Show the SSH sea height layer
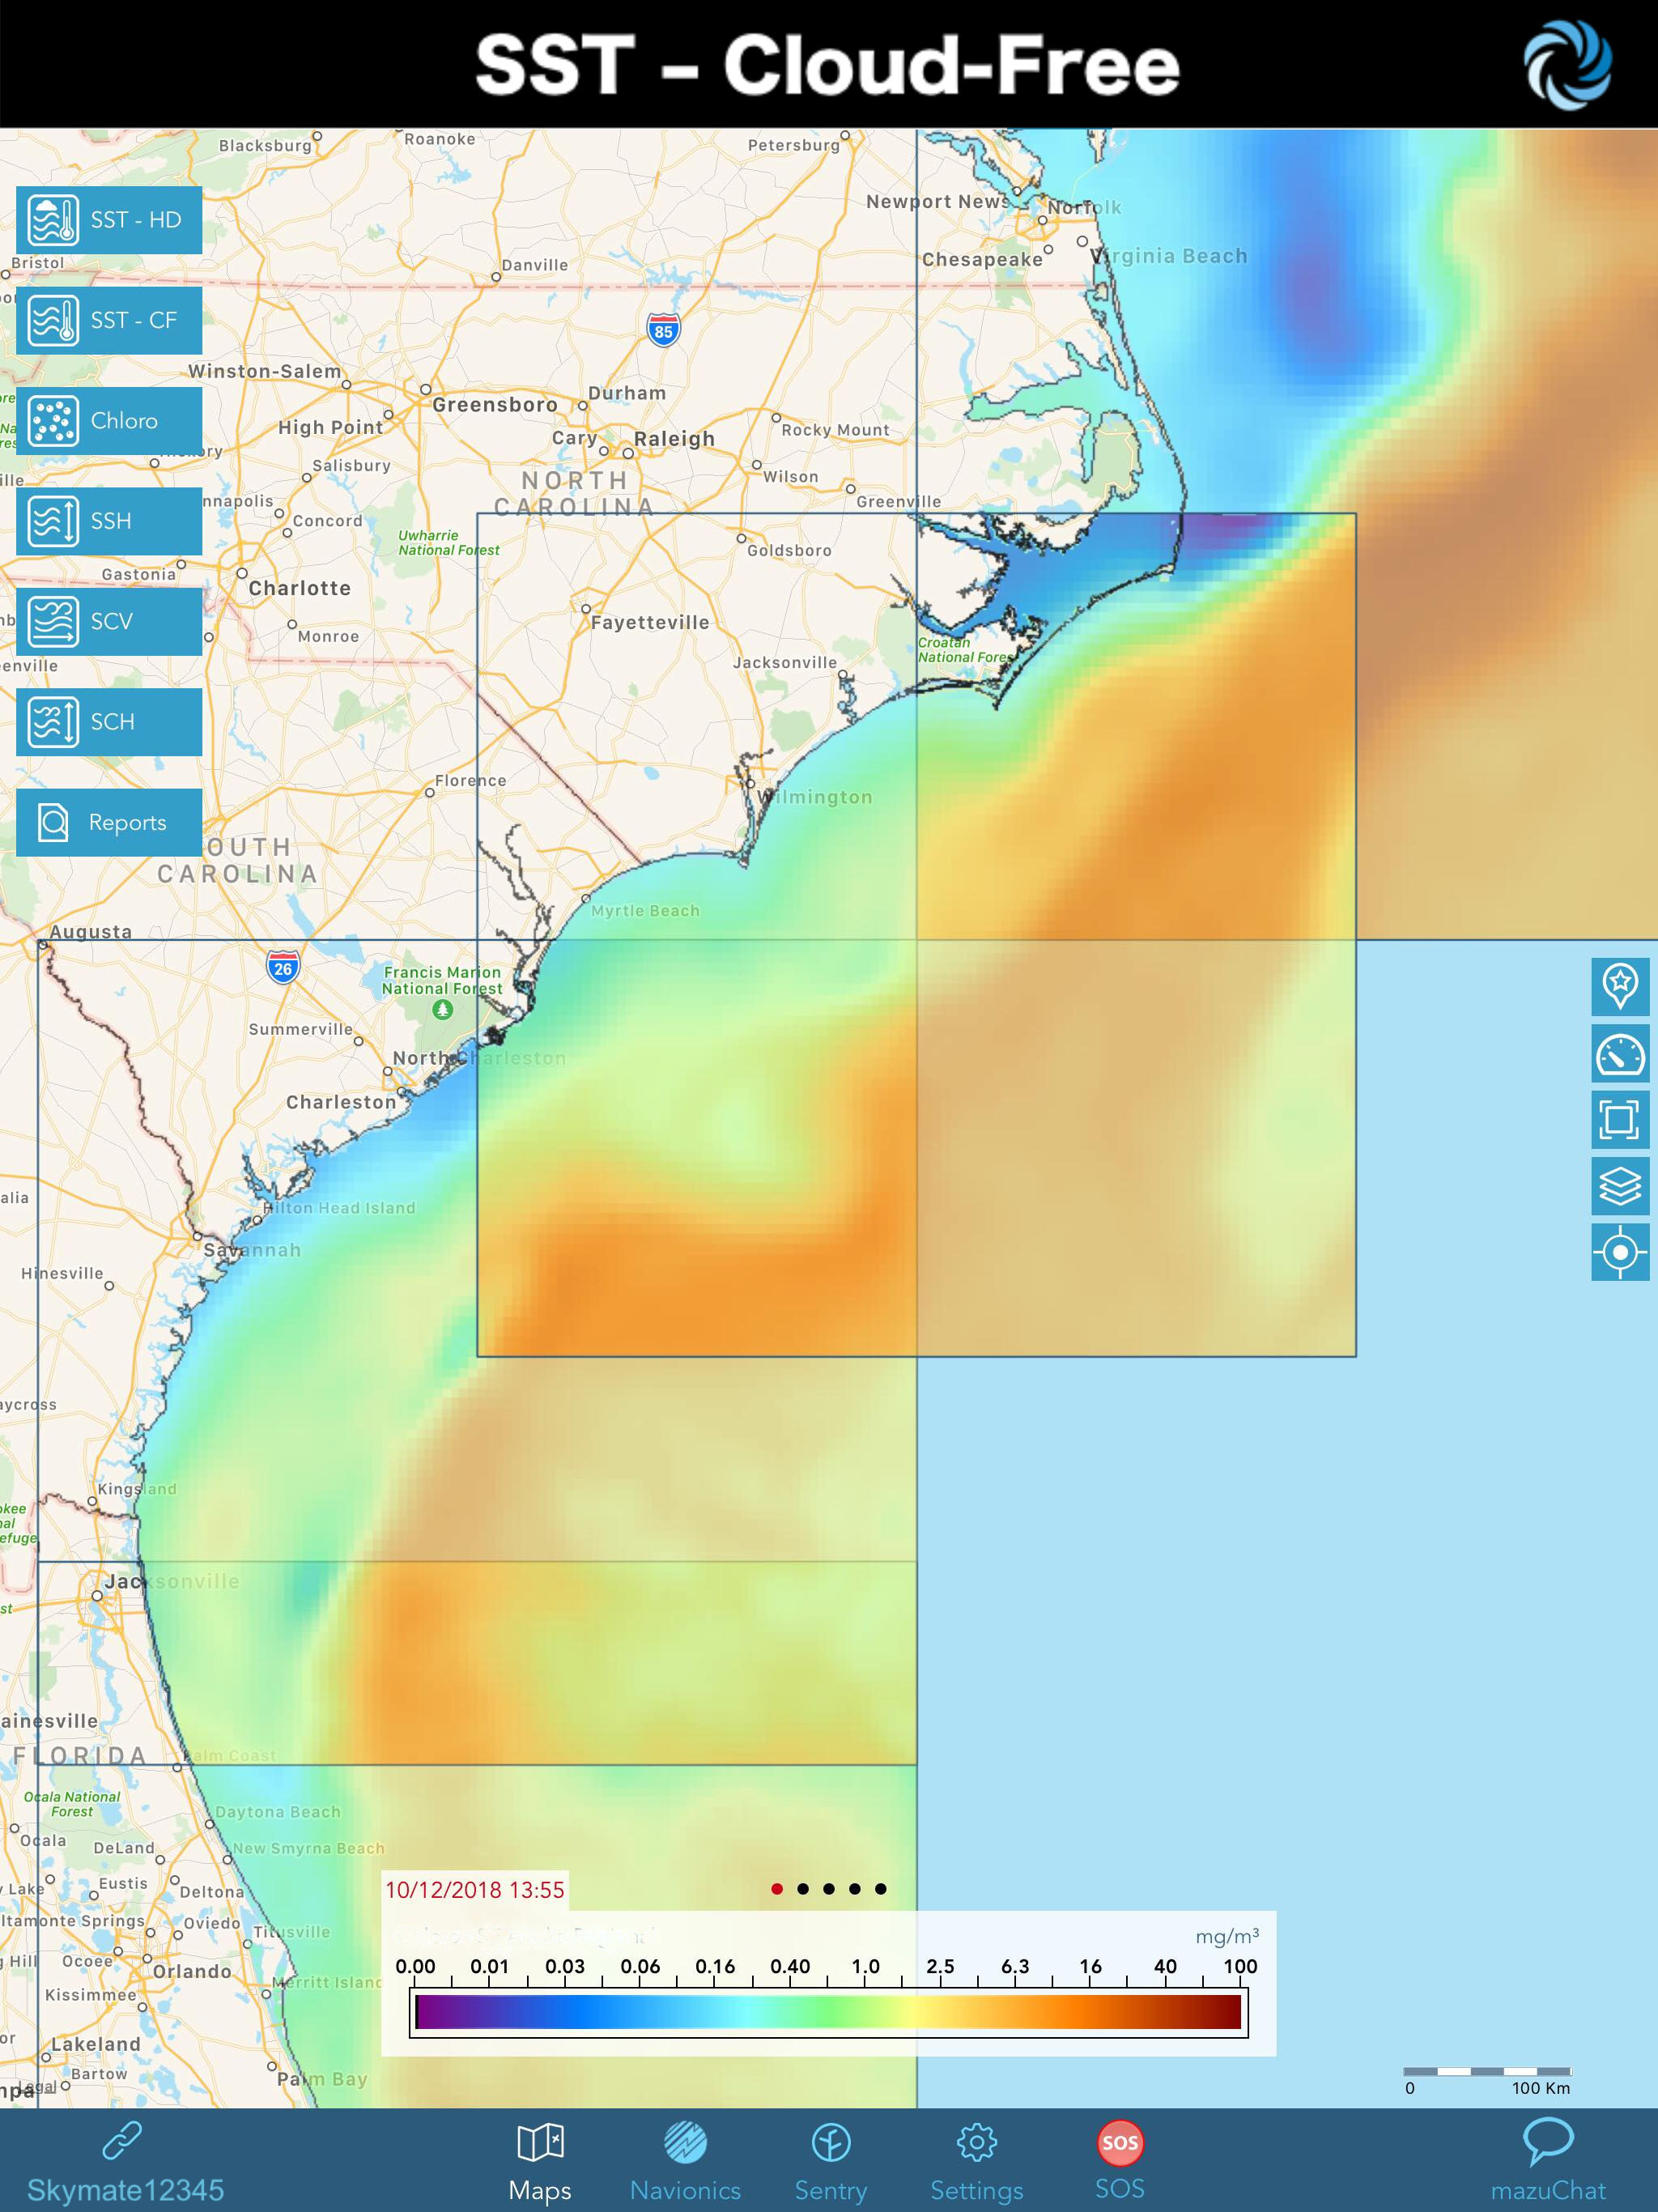 pyautogui.click(x=109, y=521)
